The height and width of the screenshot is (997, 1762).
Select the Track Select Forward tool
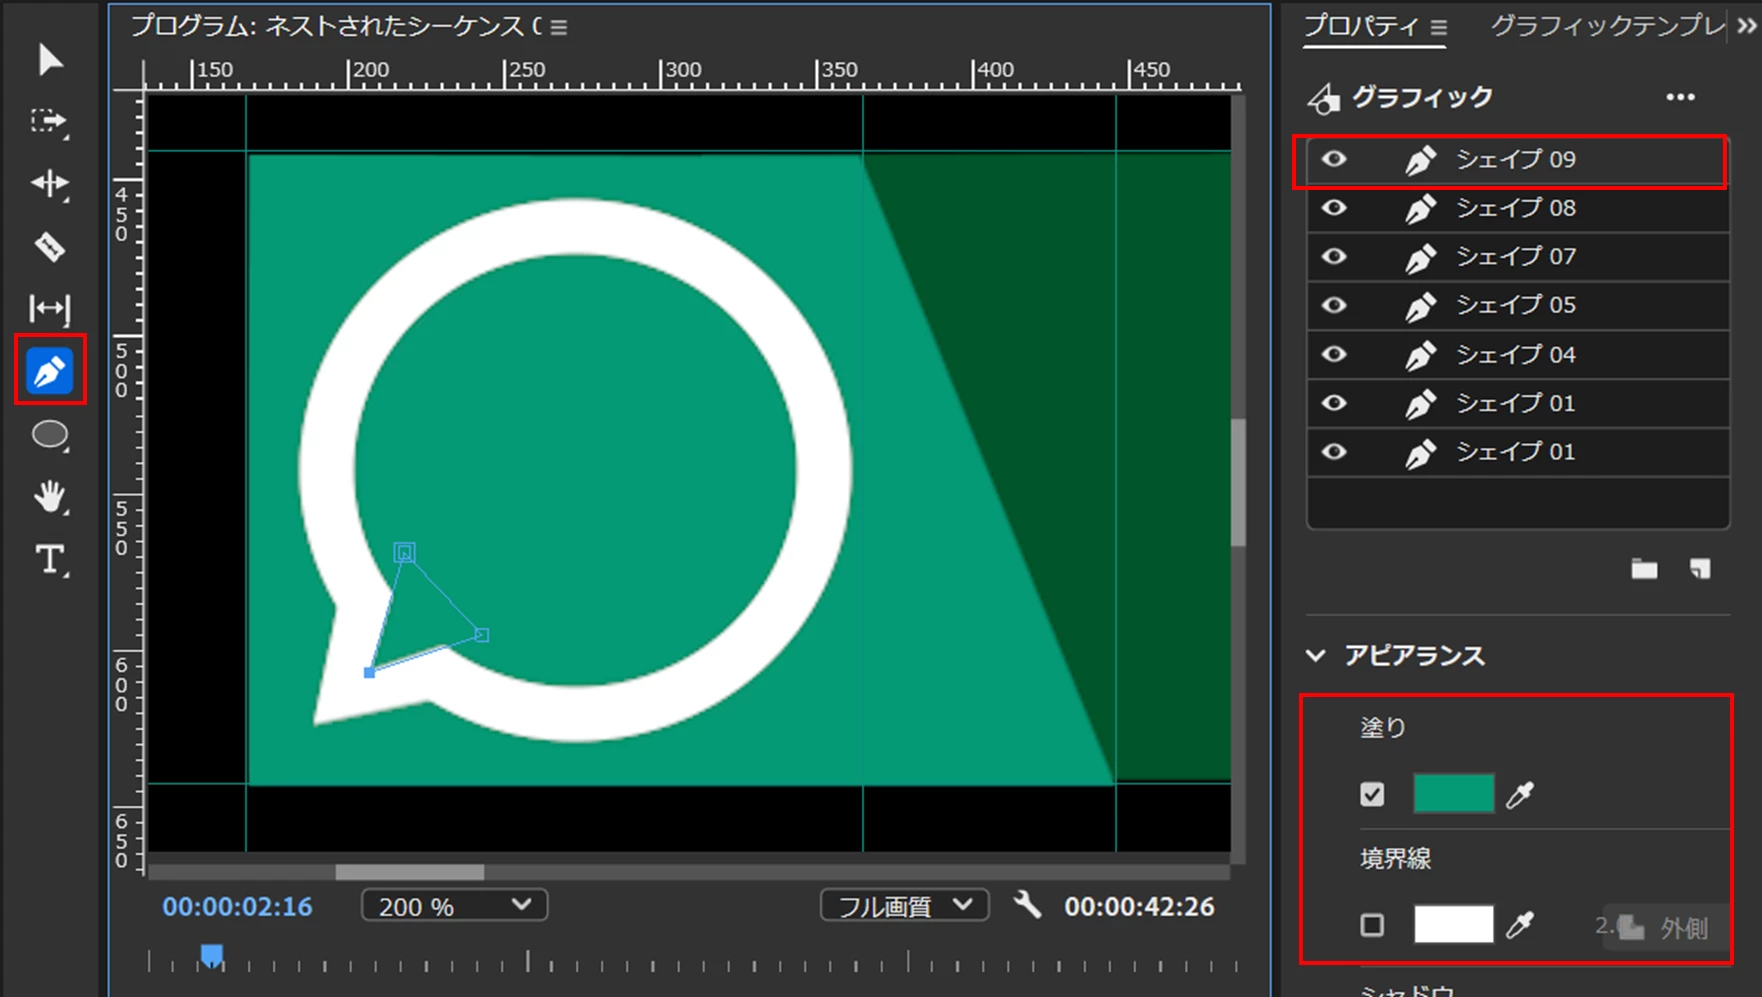tap(49, 122)
